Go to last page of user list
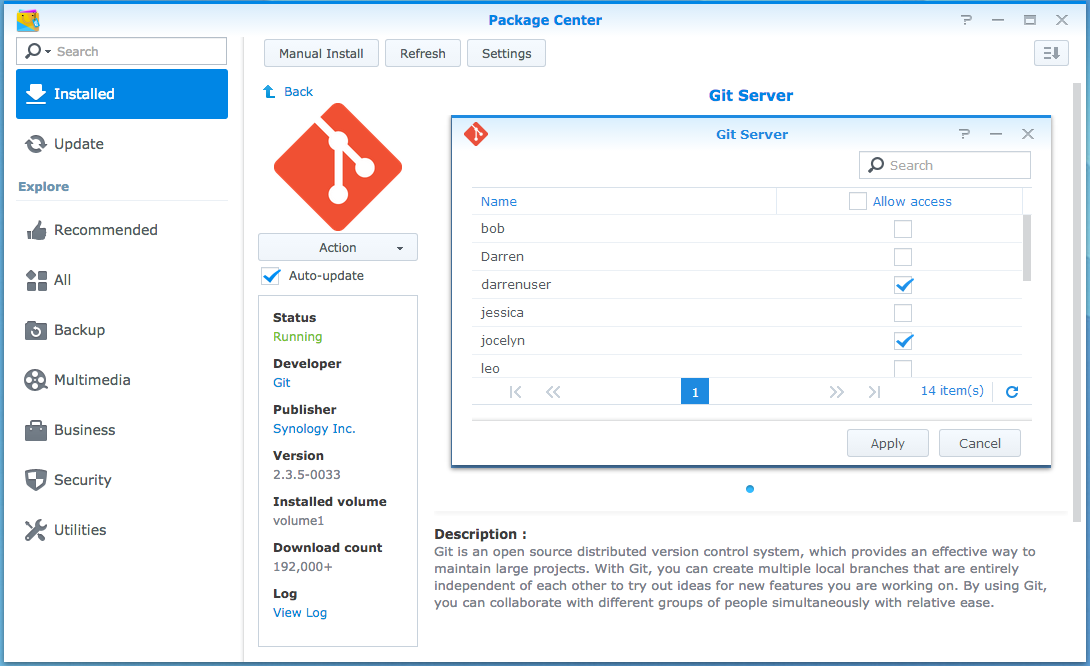 tap(875, 392)
